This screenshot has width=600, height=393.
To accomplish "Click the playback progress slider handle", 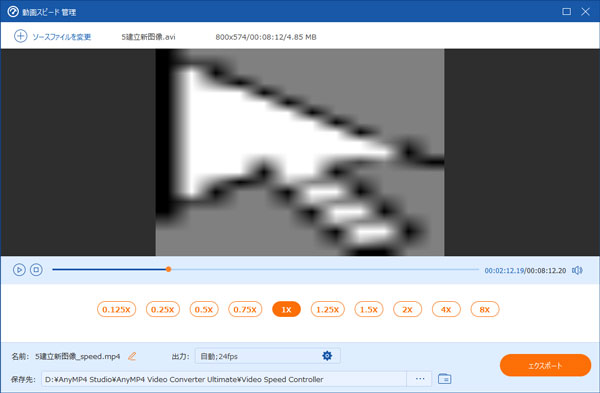I will tap(168, 269).
